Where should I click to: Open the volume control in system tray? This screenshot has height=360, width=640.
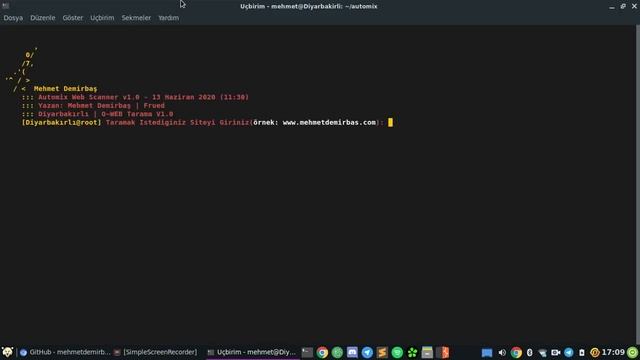pyautogui.click(x=502, y=352)
